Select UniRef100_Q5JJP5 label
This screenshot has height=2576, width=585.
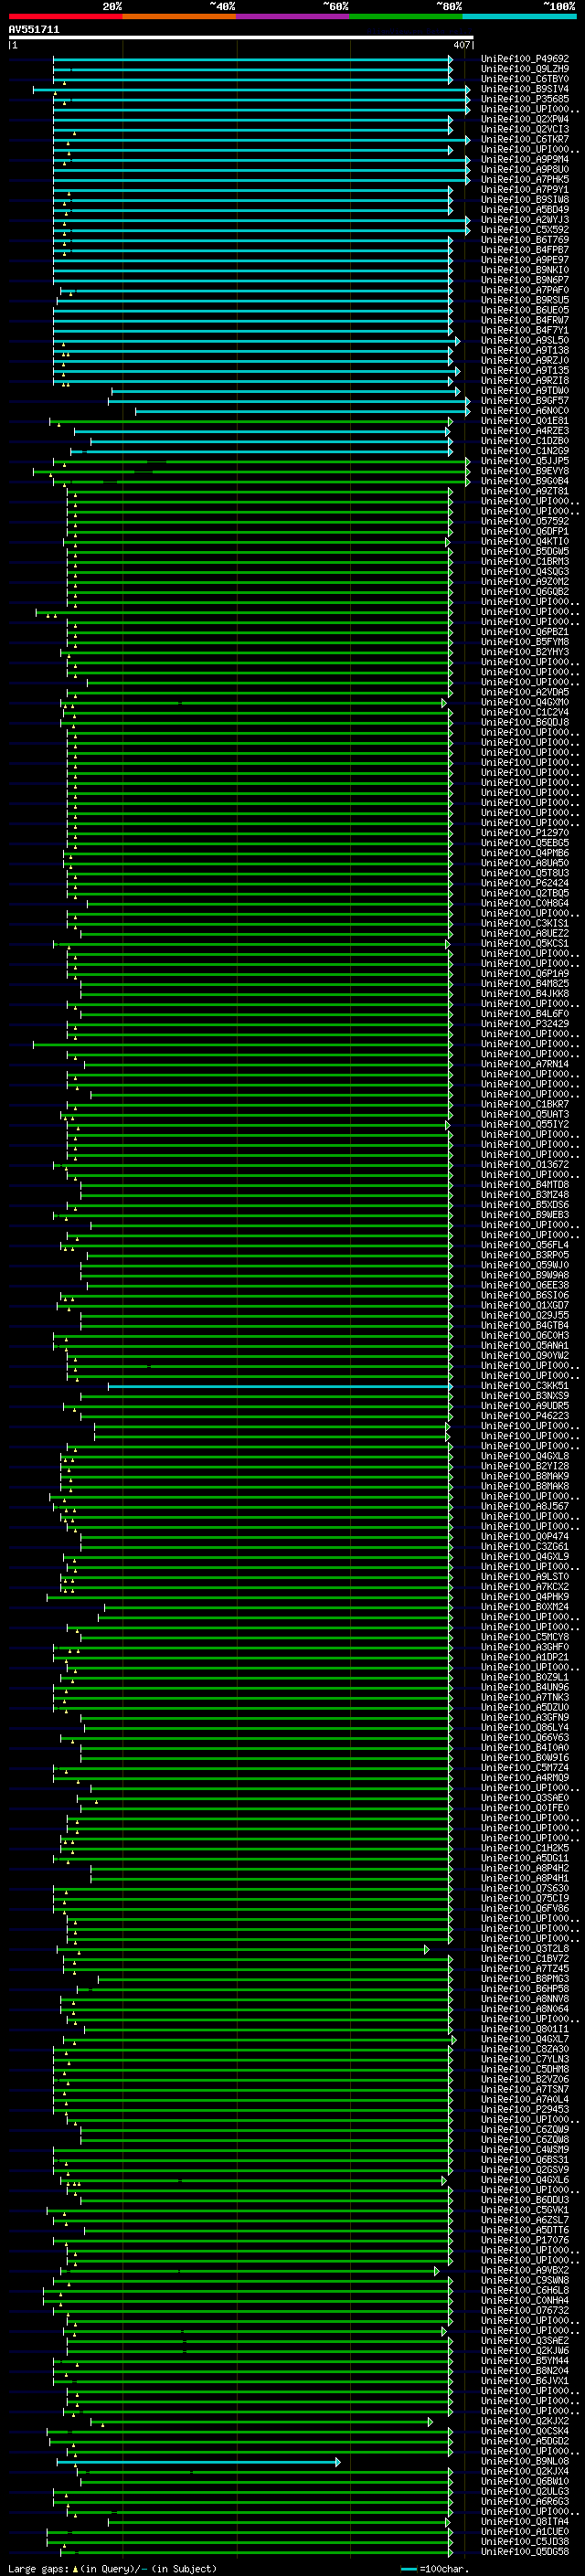point(525,461)
